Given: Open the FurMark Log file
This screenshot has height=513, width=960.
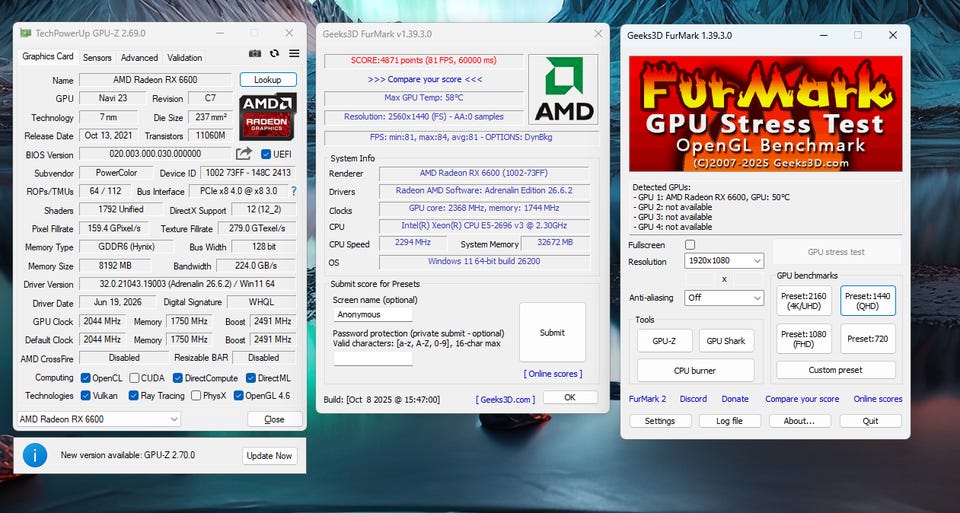Looking at the screenshot, I should tap(729, 421).
